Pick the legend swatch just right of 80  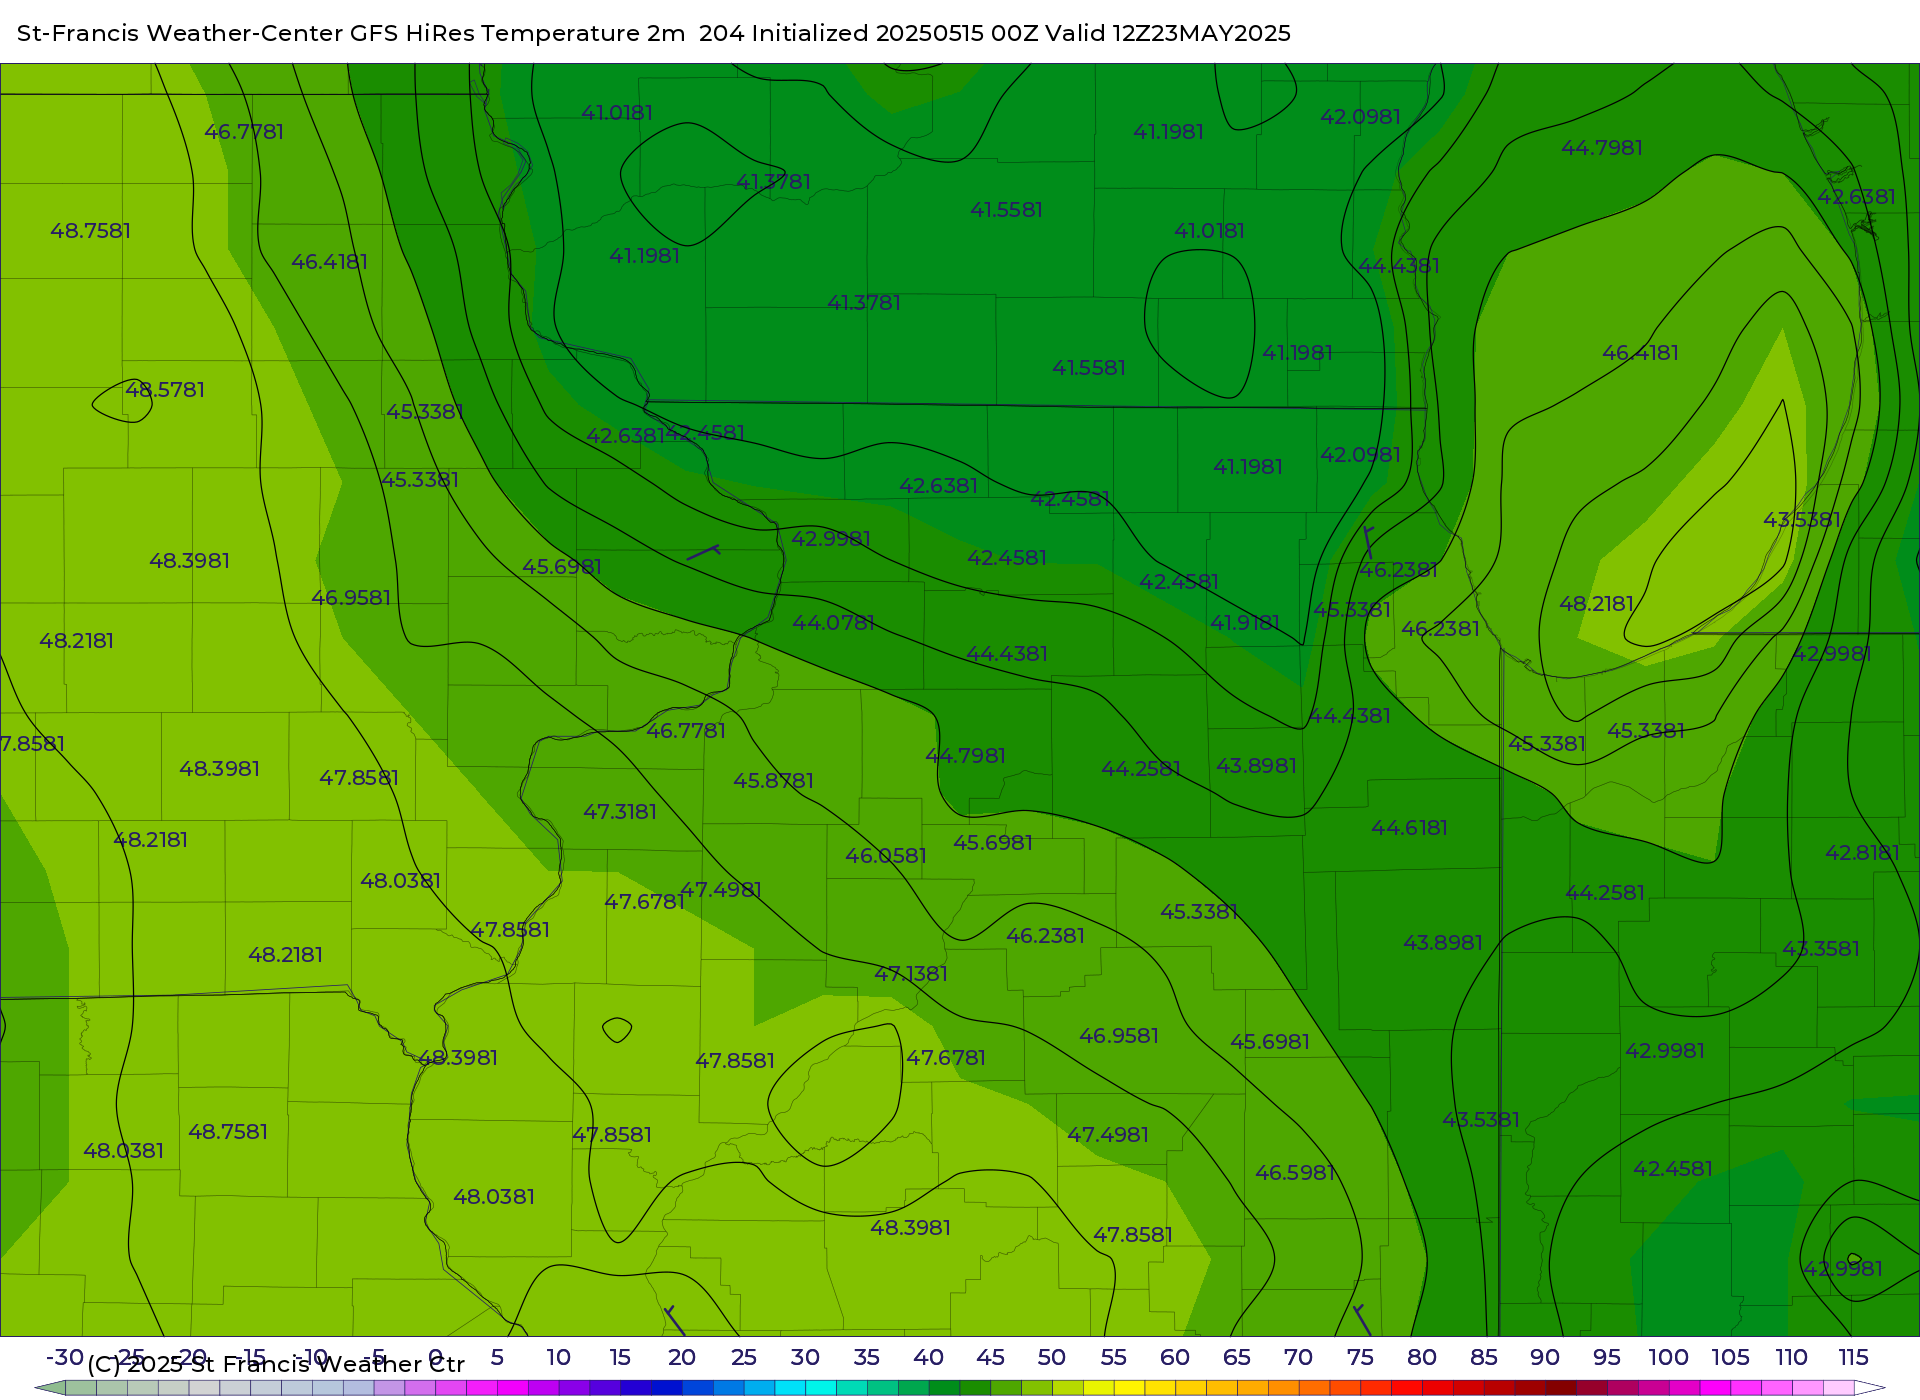point(1438,1388)
